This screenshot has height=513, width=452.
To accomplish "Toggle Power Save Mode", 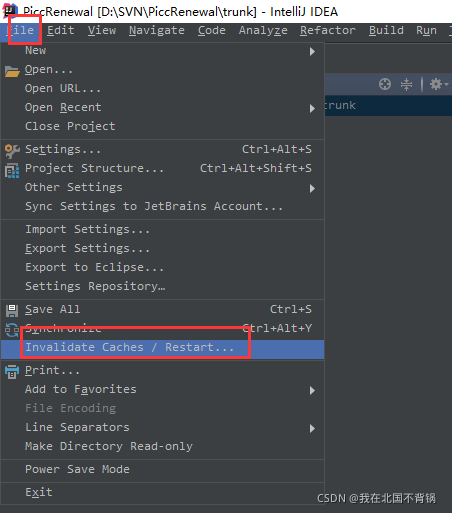I will (x=162, y=470).
